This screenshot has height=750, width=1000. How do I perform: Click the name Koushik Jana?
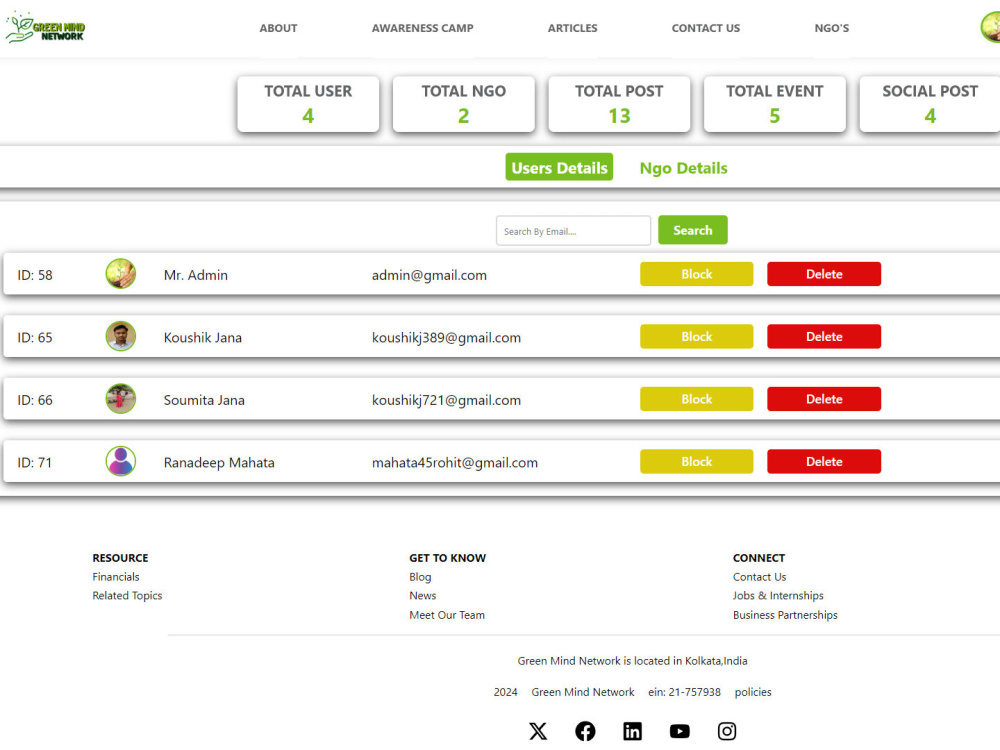tap(203, 337)
